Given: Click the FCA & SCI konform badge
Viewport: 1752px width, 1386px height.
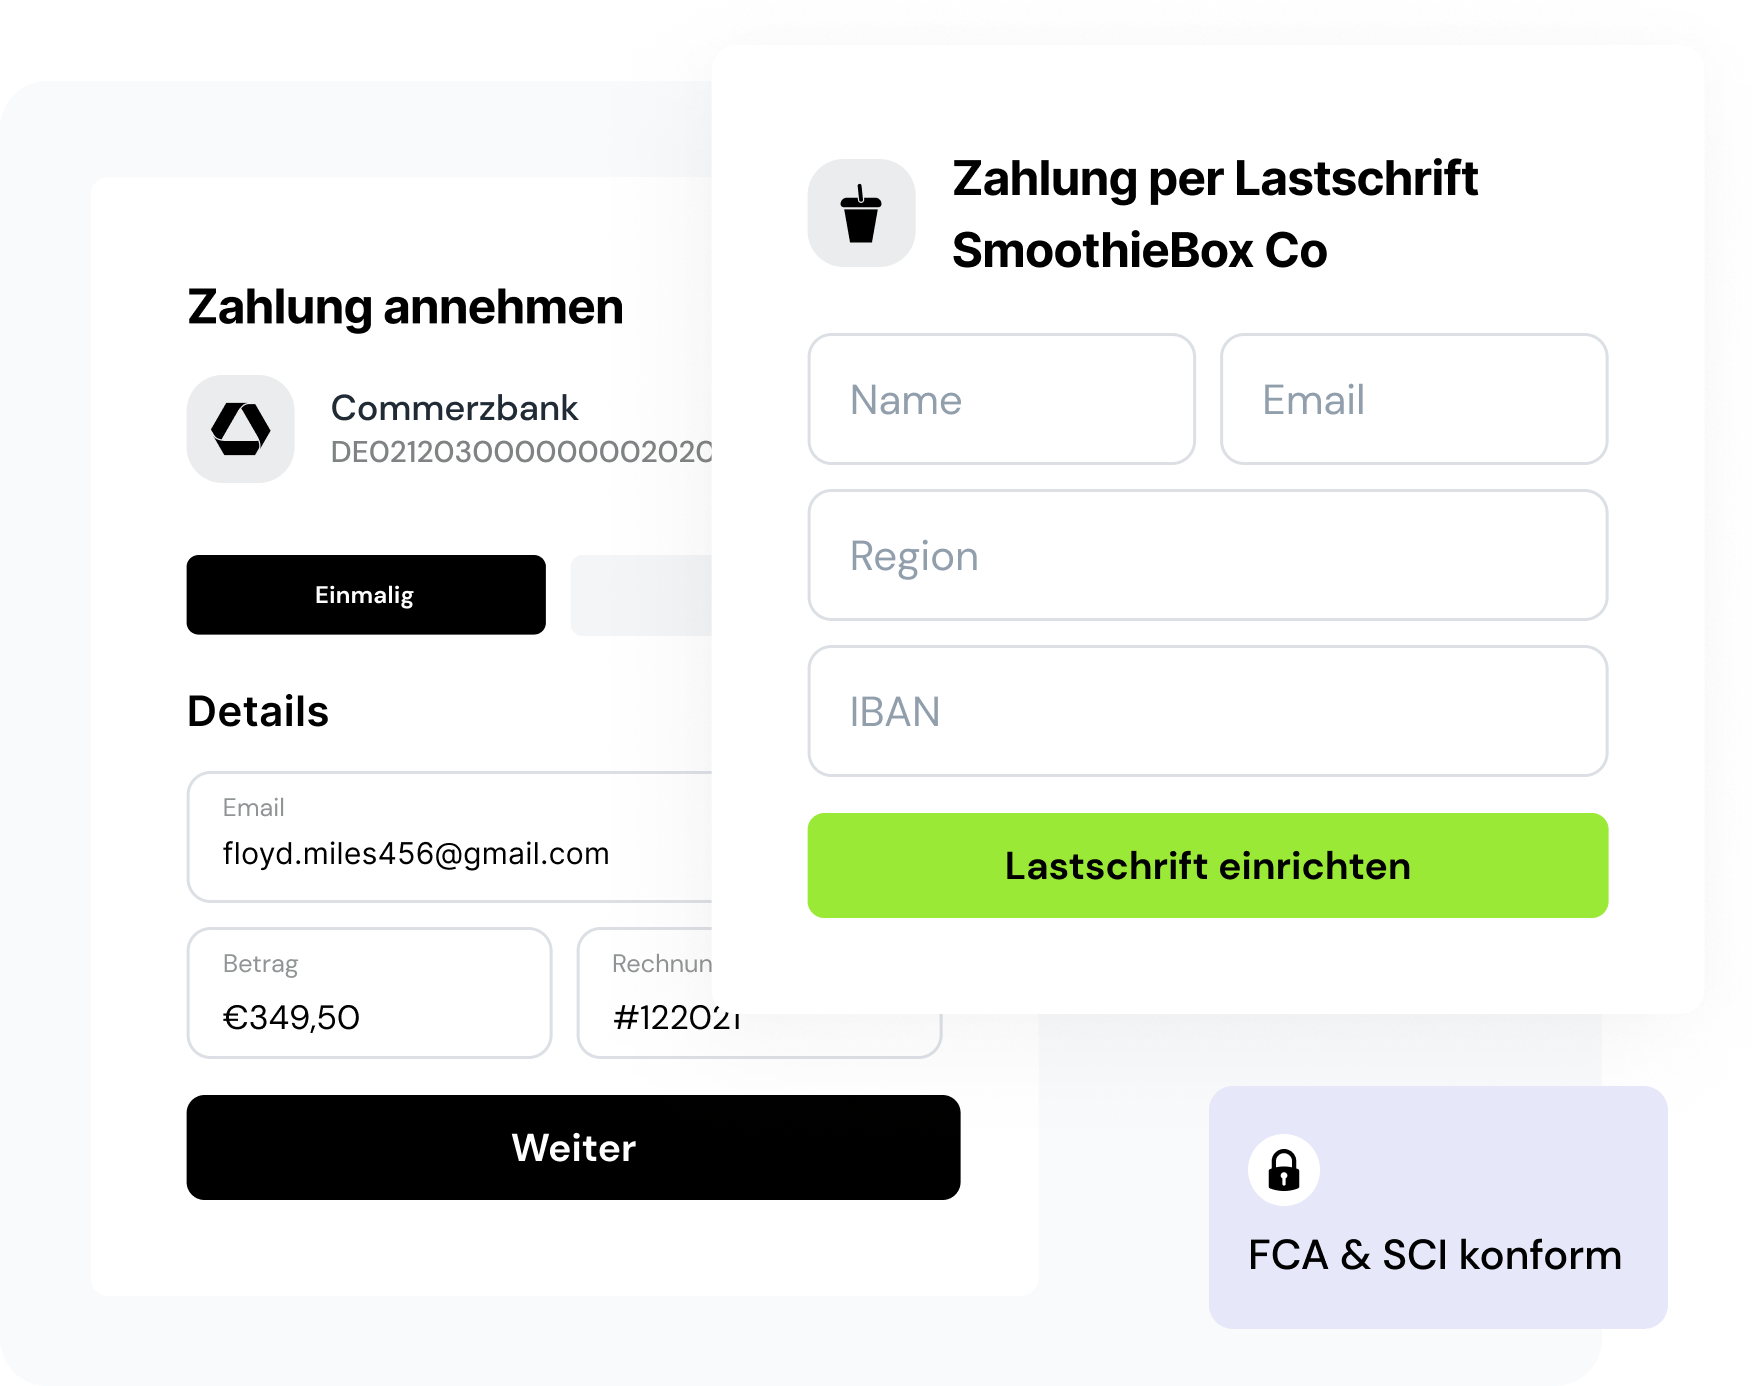Looking at the screenshot, I should [1438, 1207].
